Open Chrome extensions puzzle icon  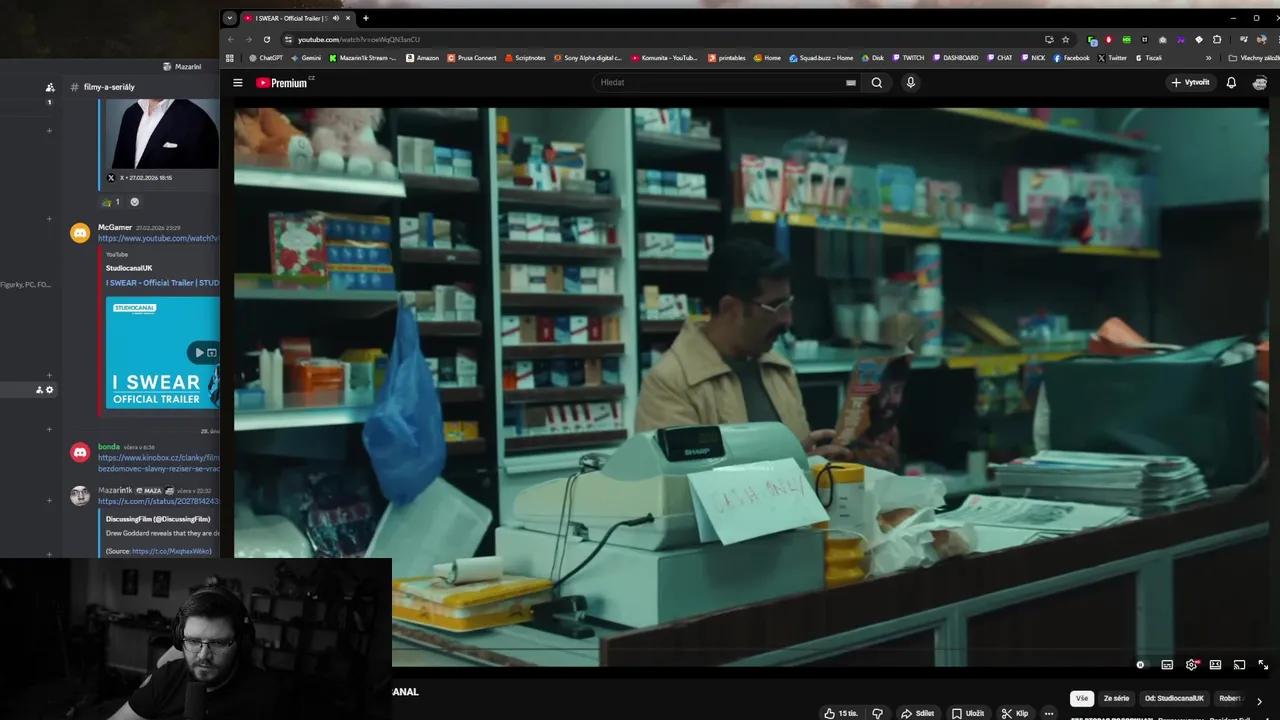1217,40
